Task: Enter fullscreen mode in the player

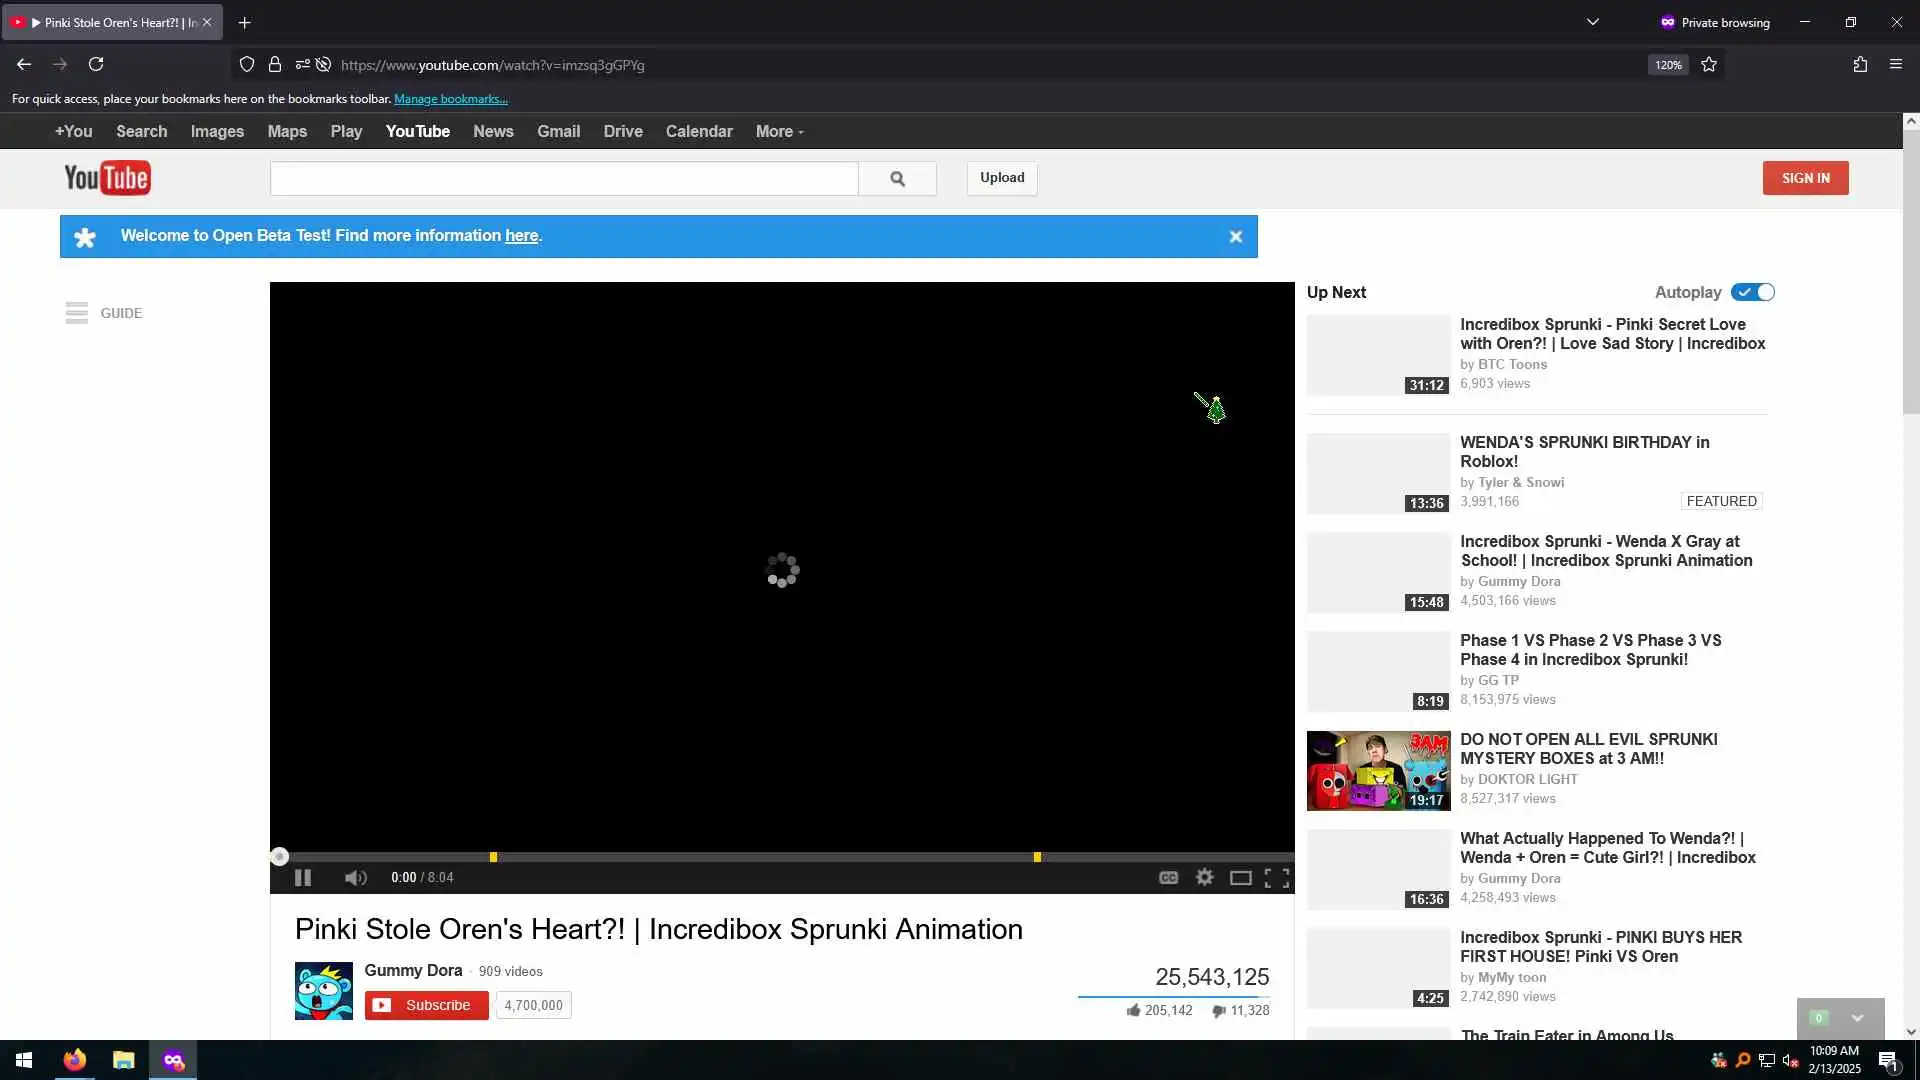Action: point(1277,878)
